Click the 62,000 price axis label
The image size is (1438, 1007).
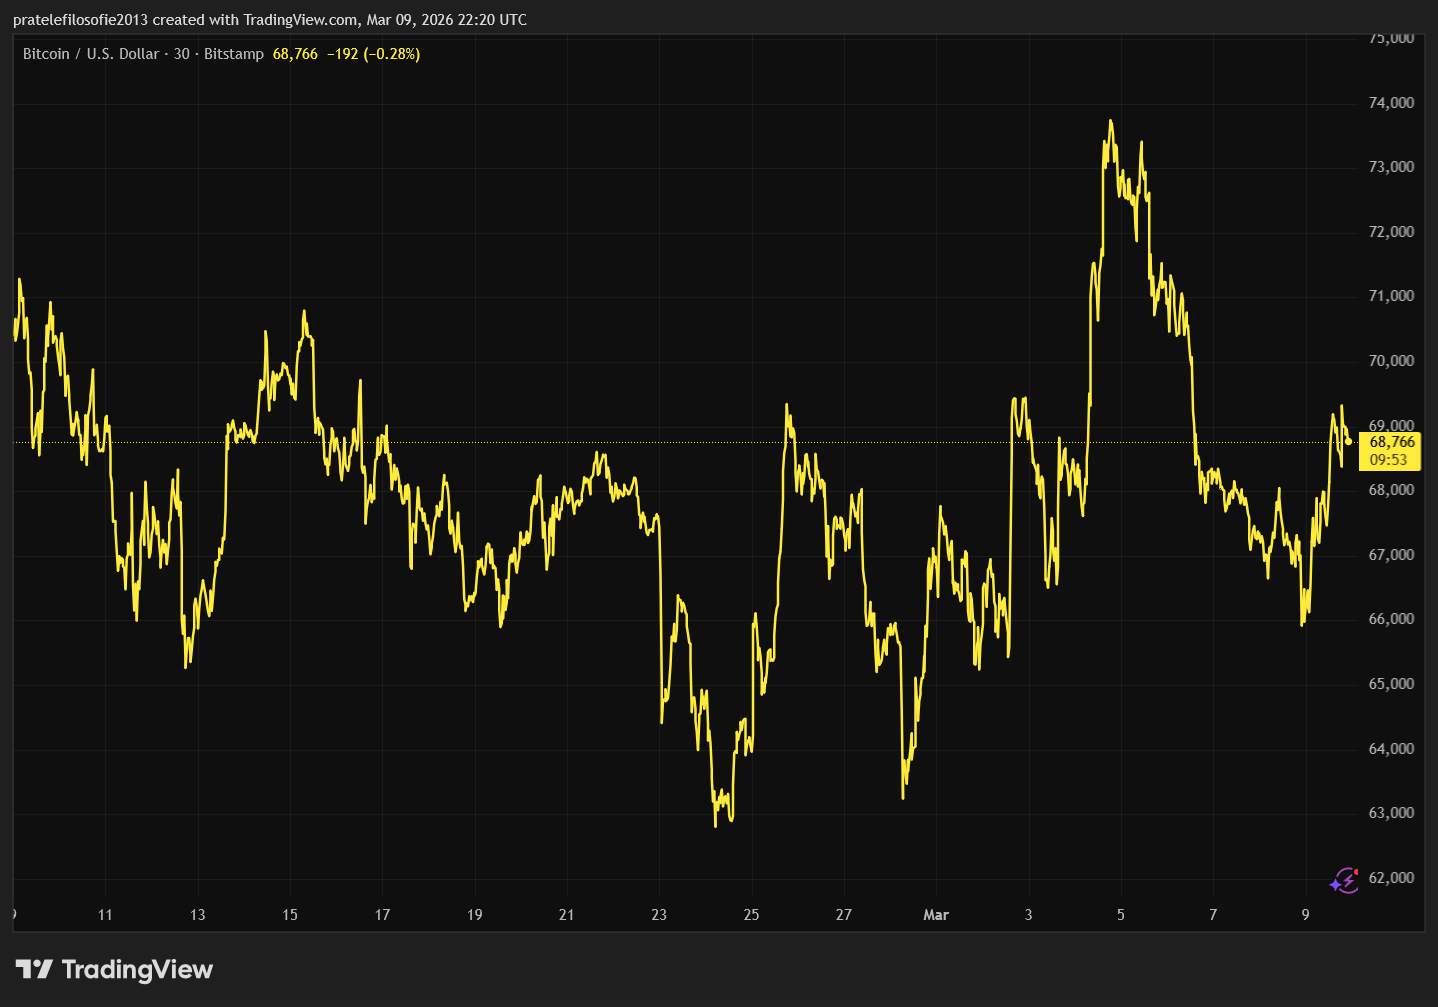tap(1391, 878)
